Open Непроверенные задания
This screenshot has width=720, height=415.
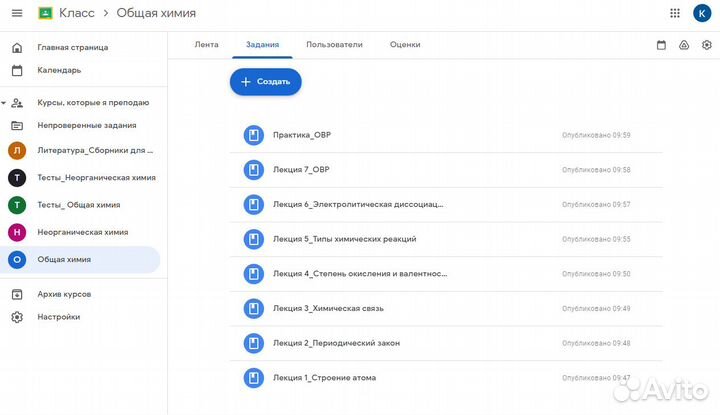pyautogui.click(x=87, y=125)
